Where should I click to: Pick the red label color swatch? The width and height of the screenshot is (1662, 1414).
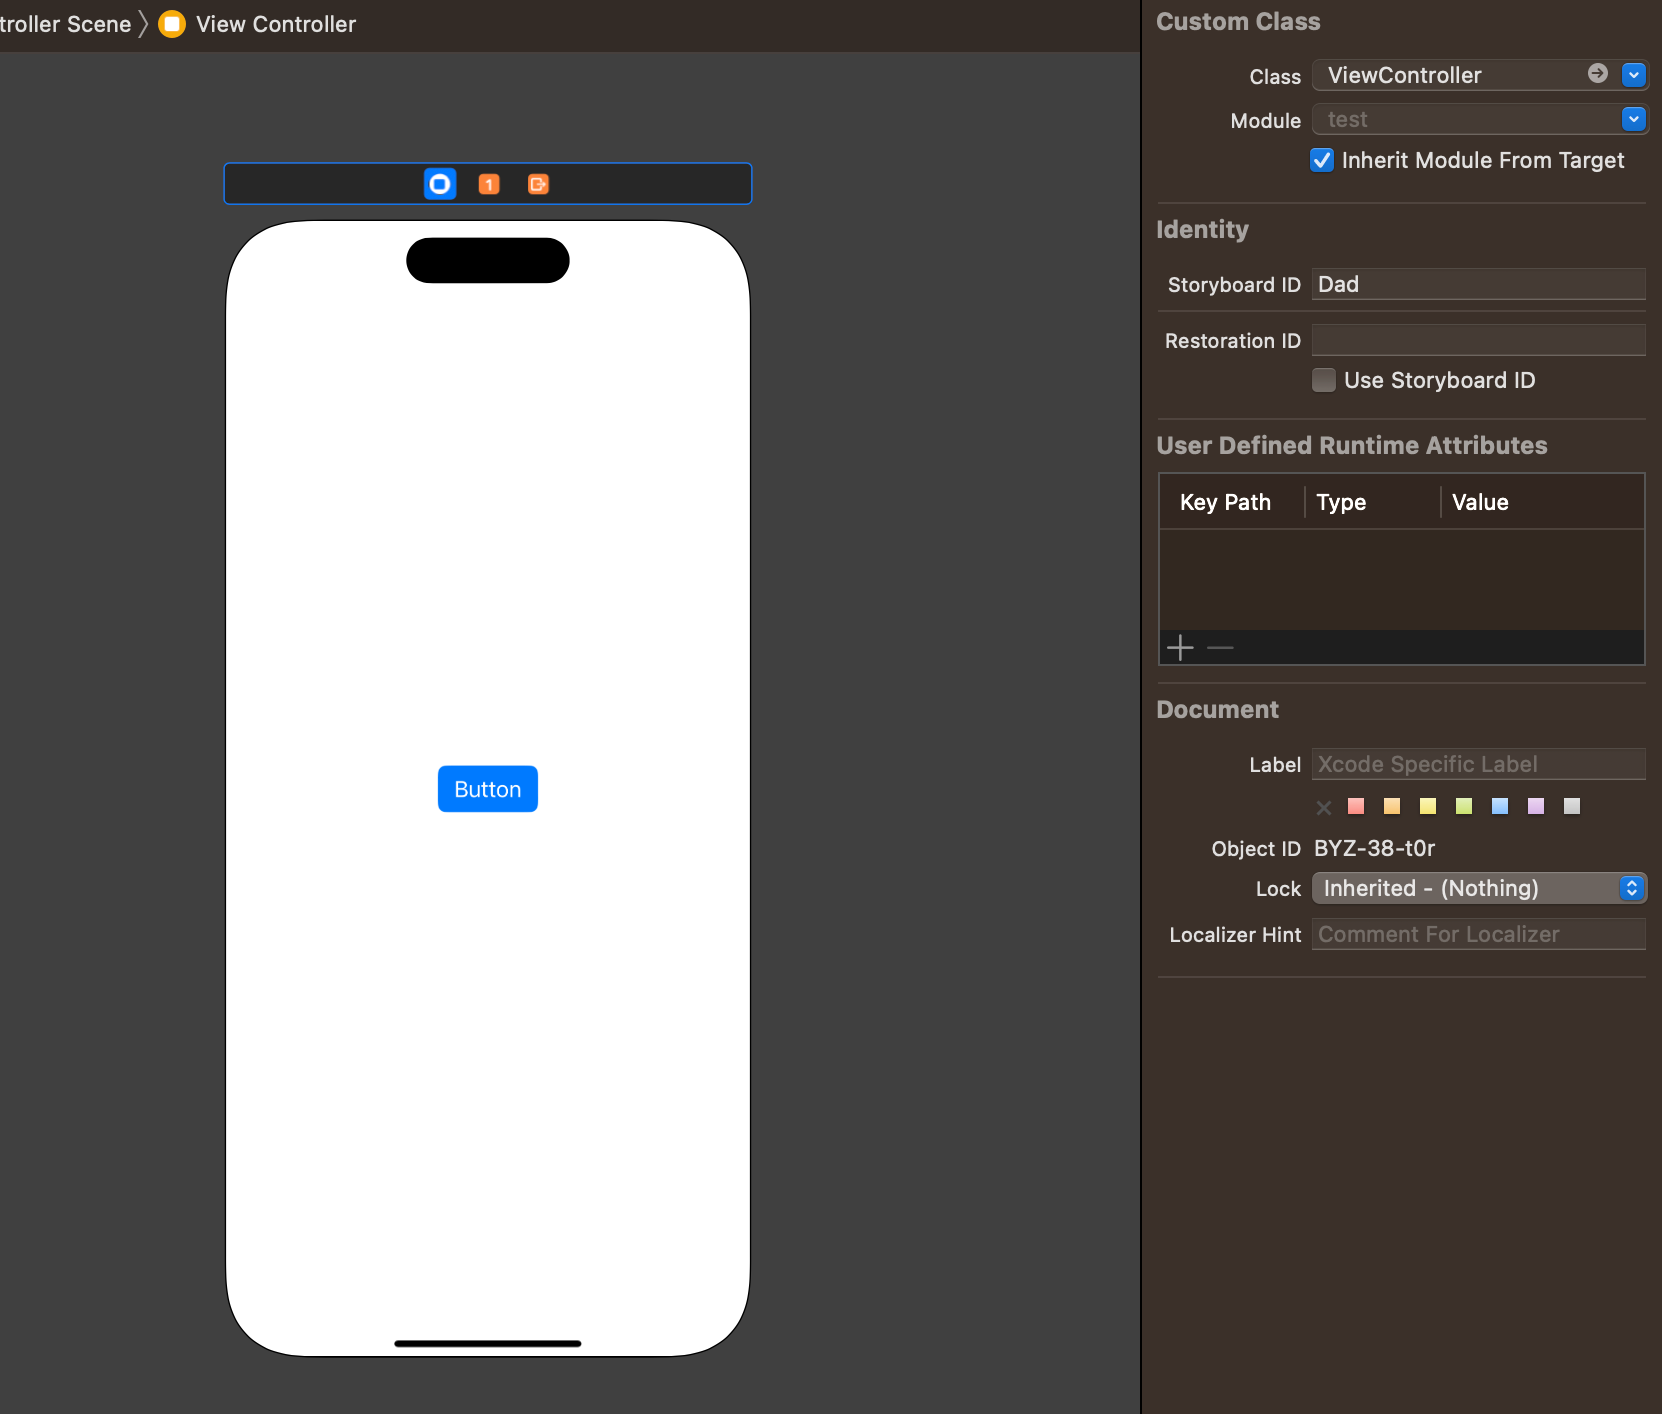(1356, 806)
